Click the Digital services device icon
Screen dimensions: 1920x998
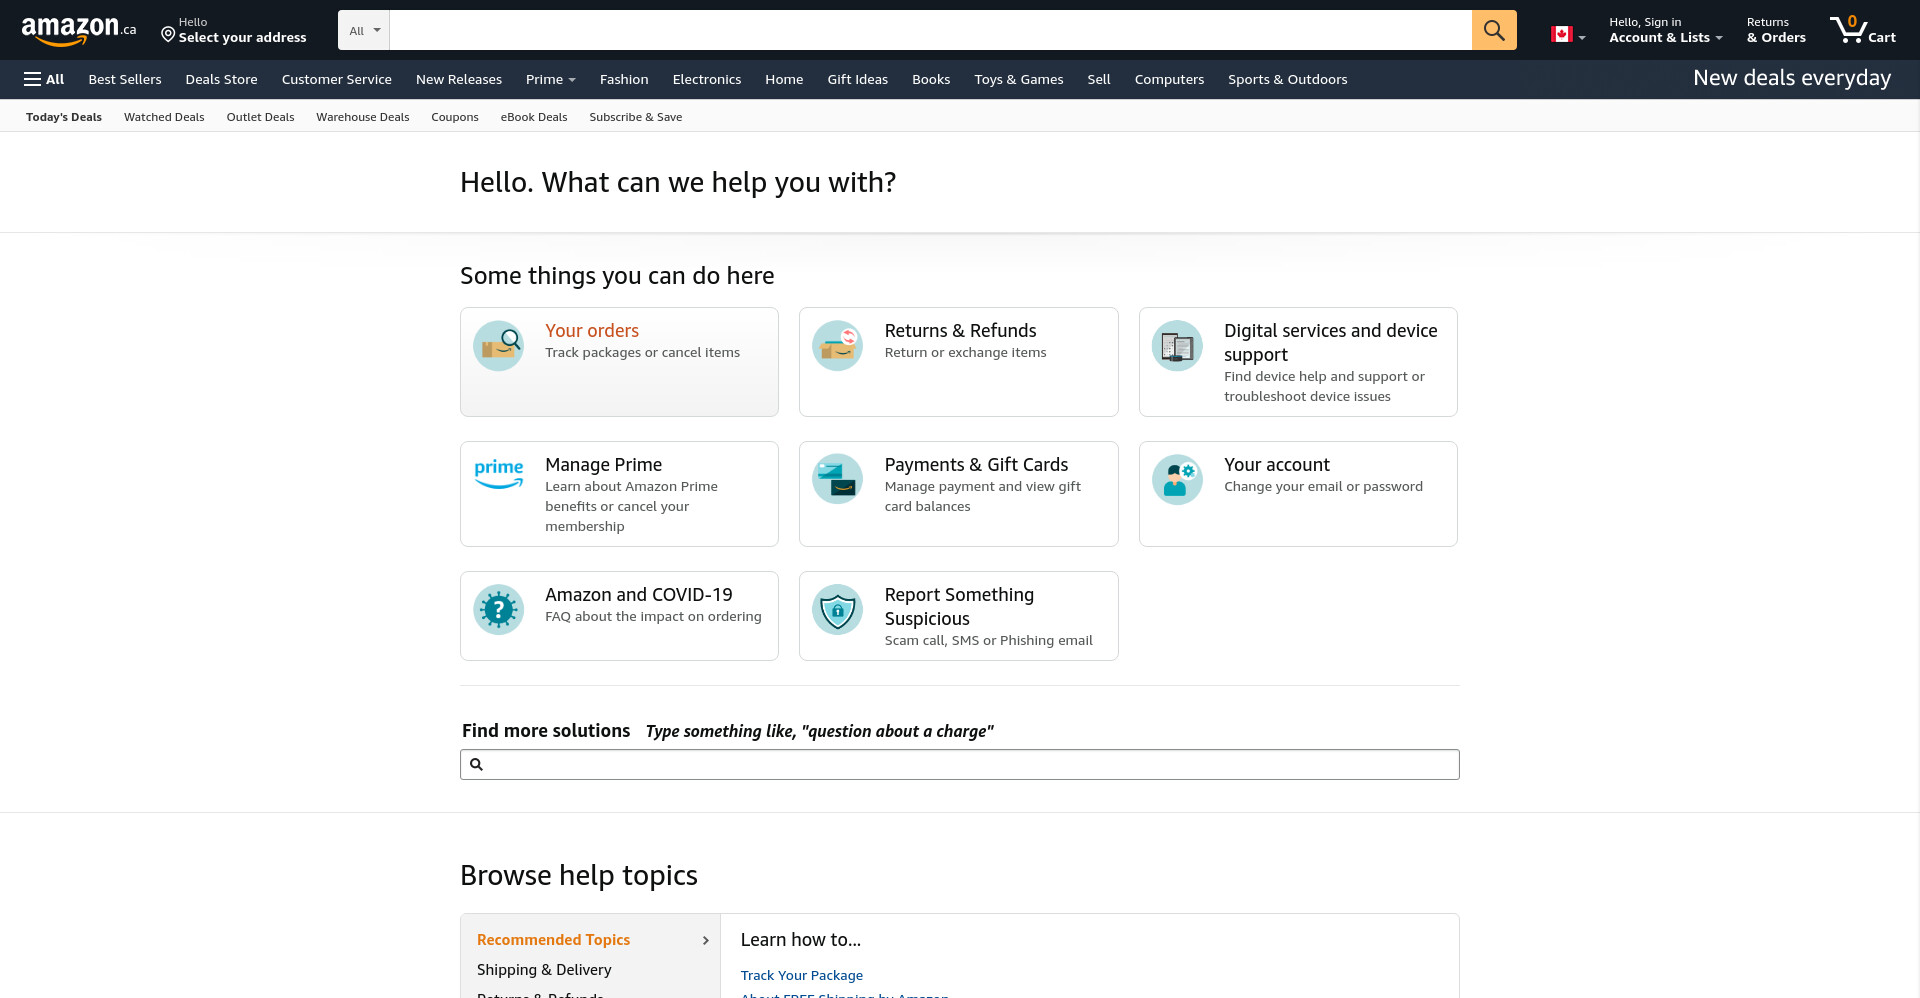pyautogui.click(x=1177, y=345)
